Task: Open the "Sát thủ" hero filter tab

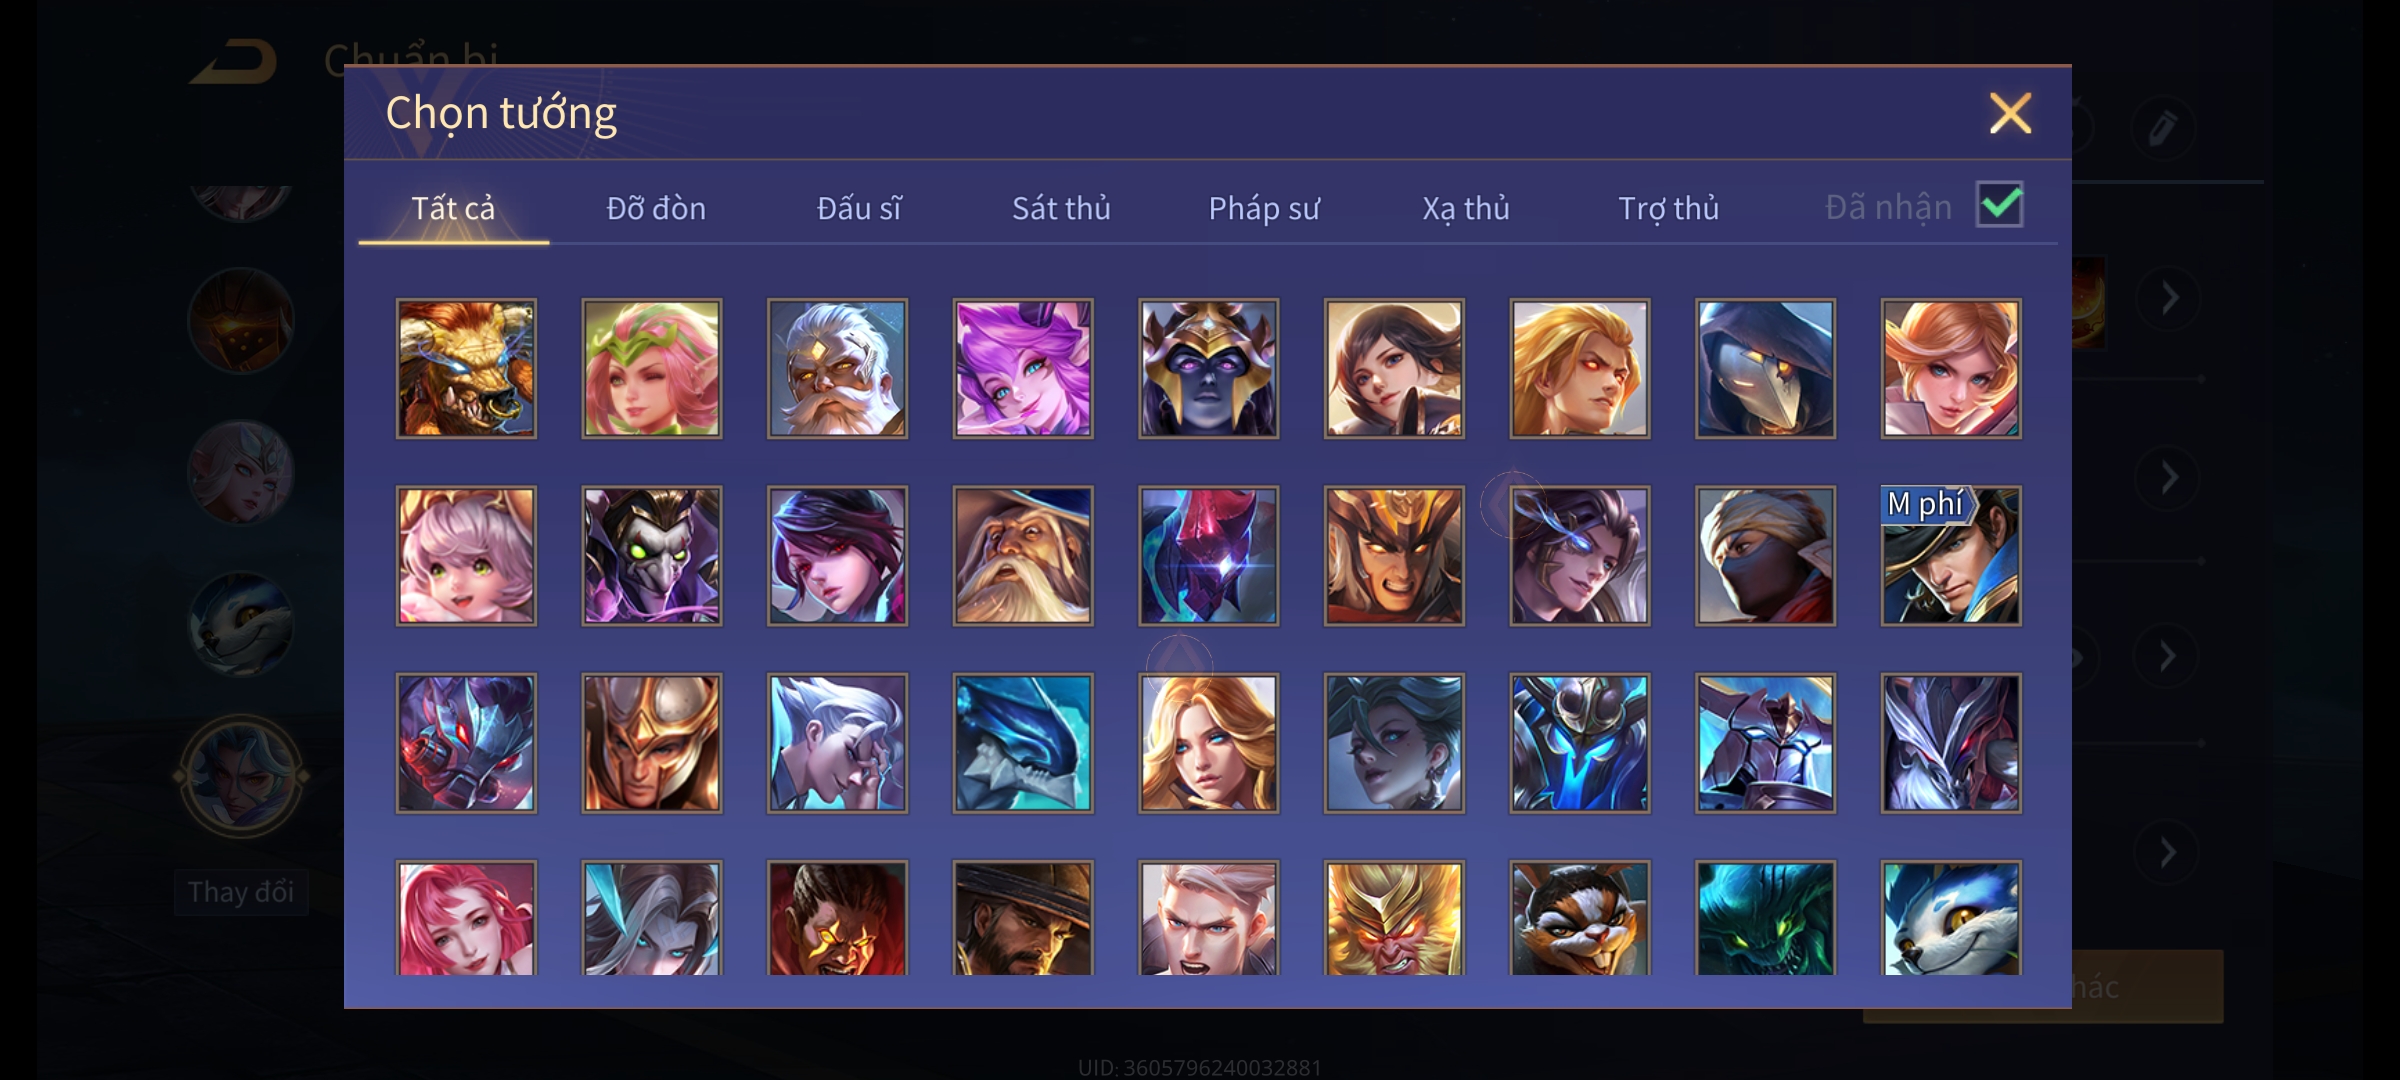Action: coord(1061,208)
